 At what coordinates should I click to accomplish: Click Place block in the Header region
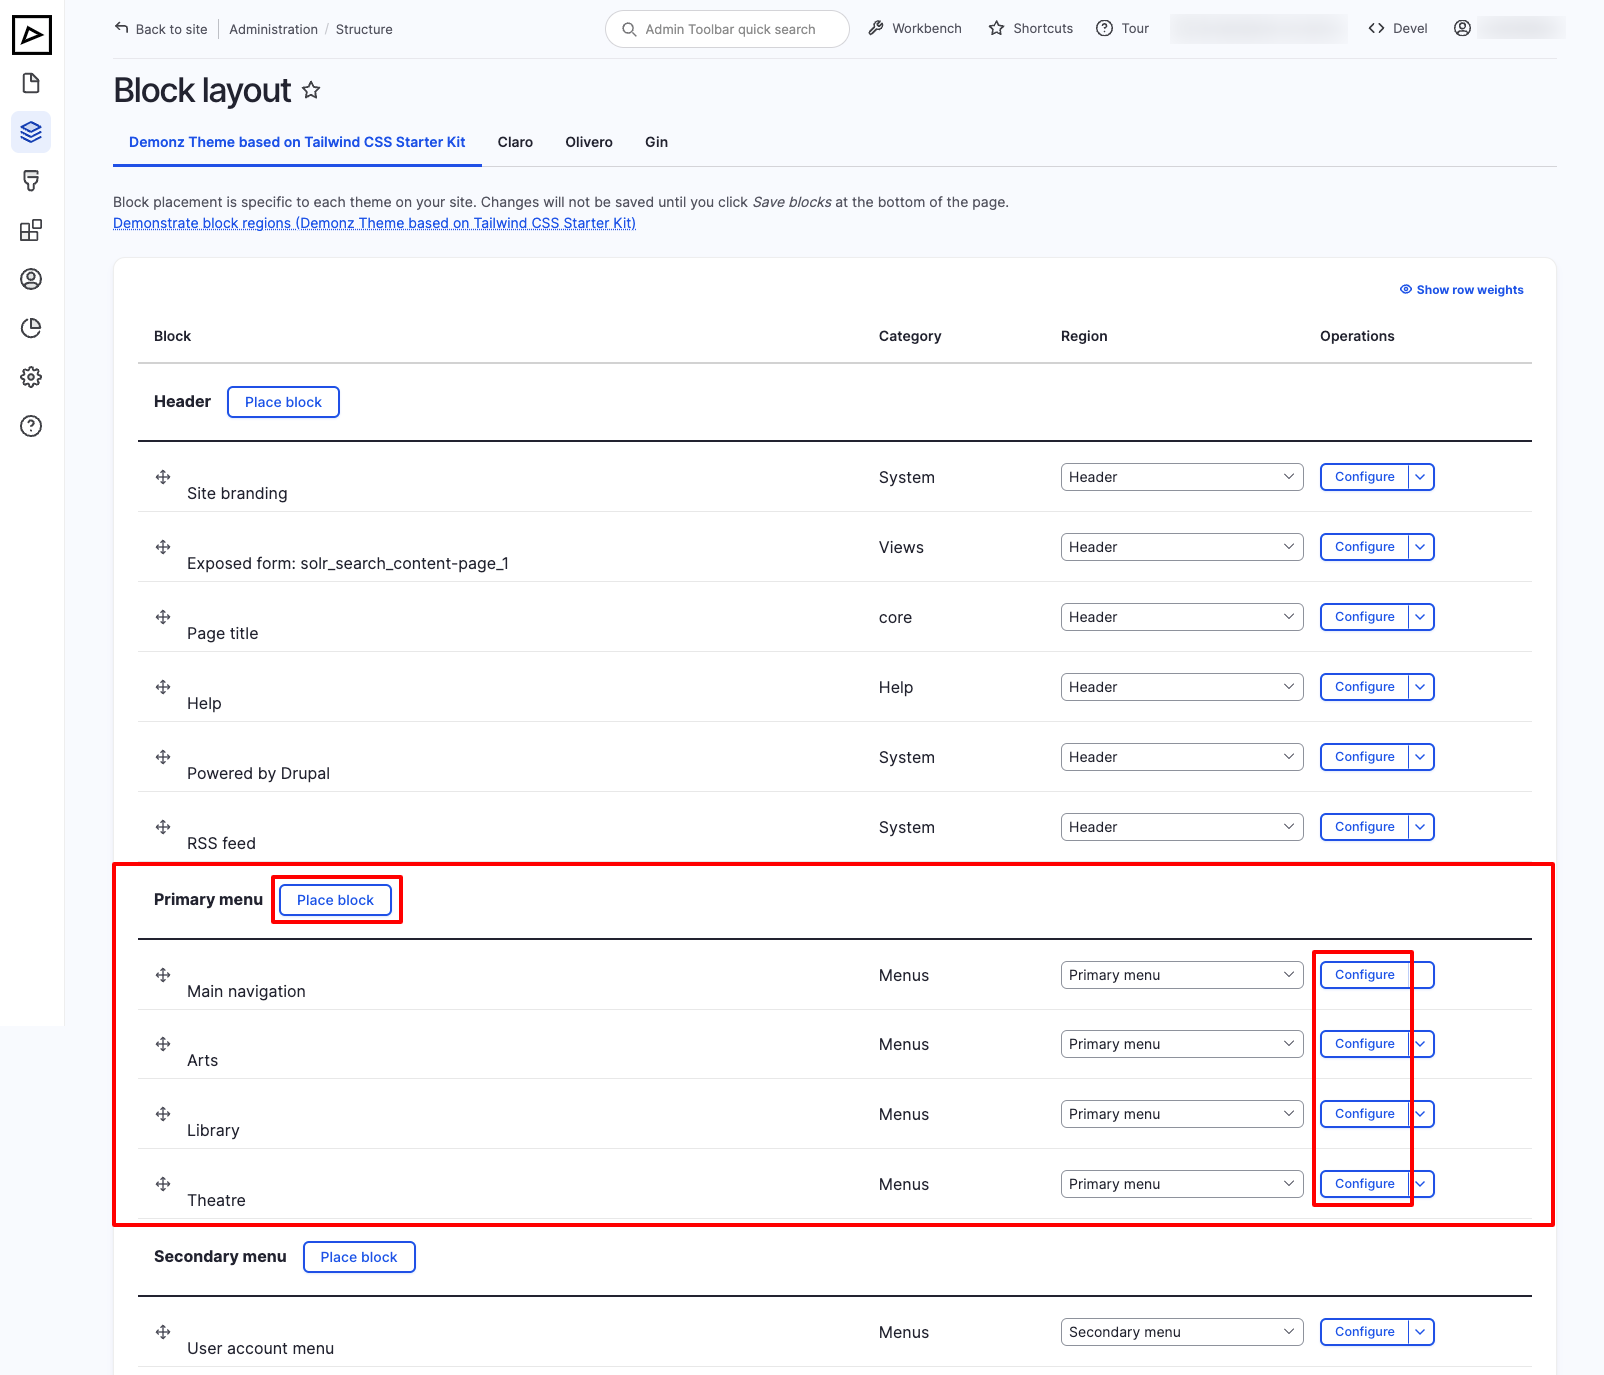tap(283, 402)
